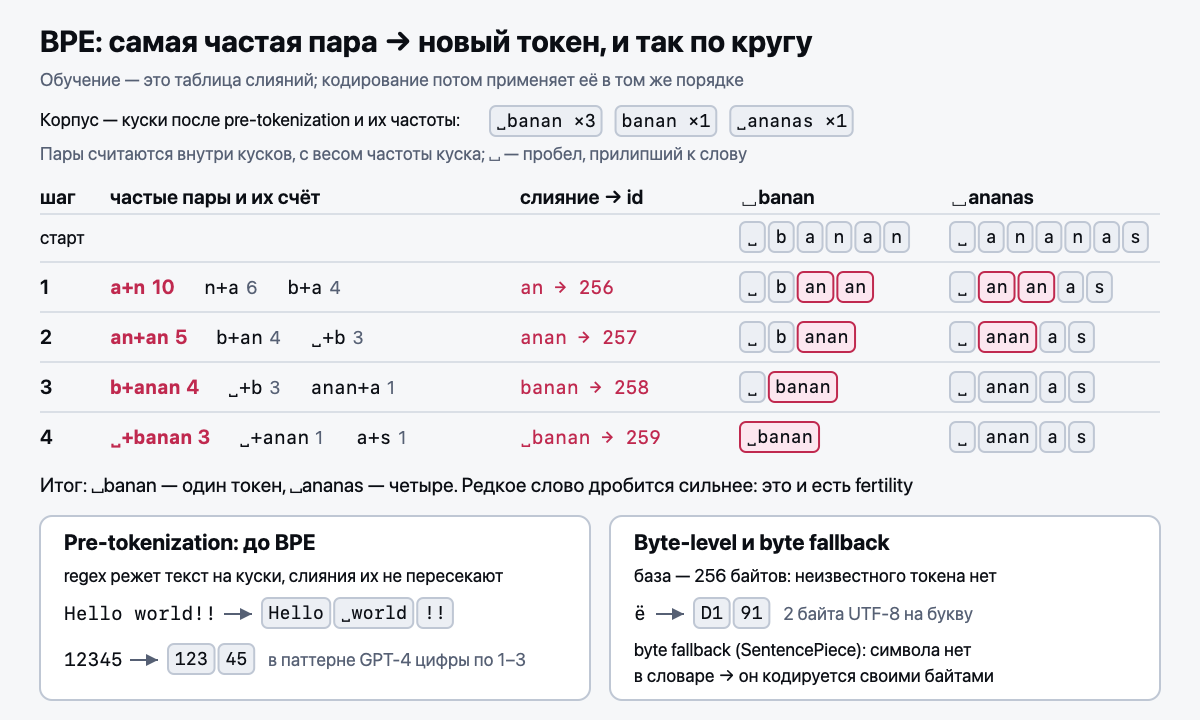Click the line 'byte fallback (SentencePiece): символа нет'
Viewport: 1200px width, 720px height.
(x=802, y=650)
